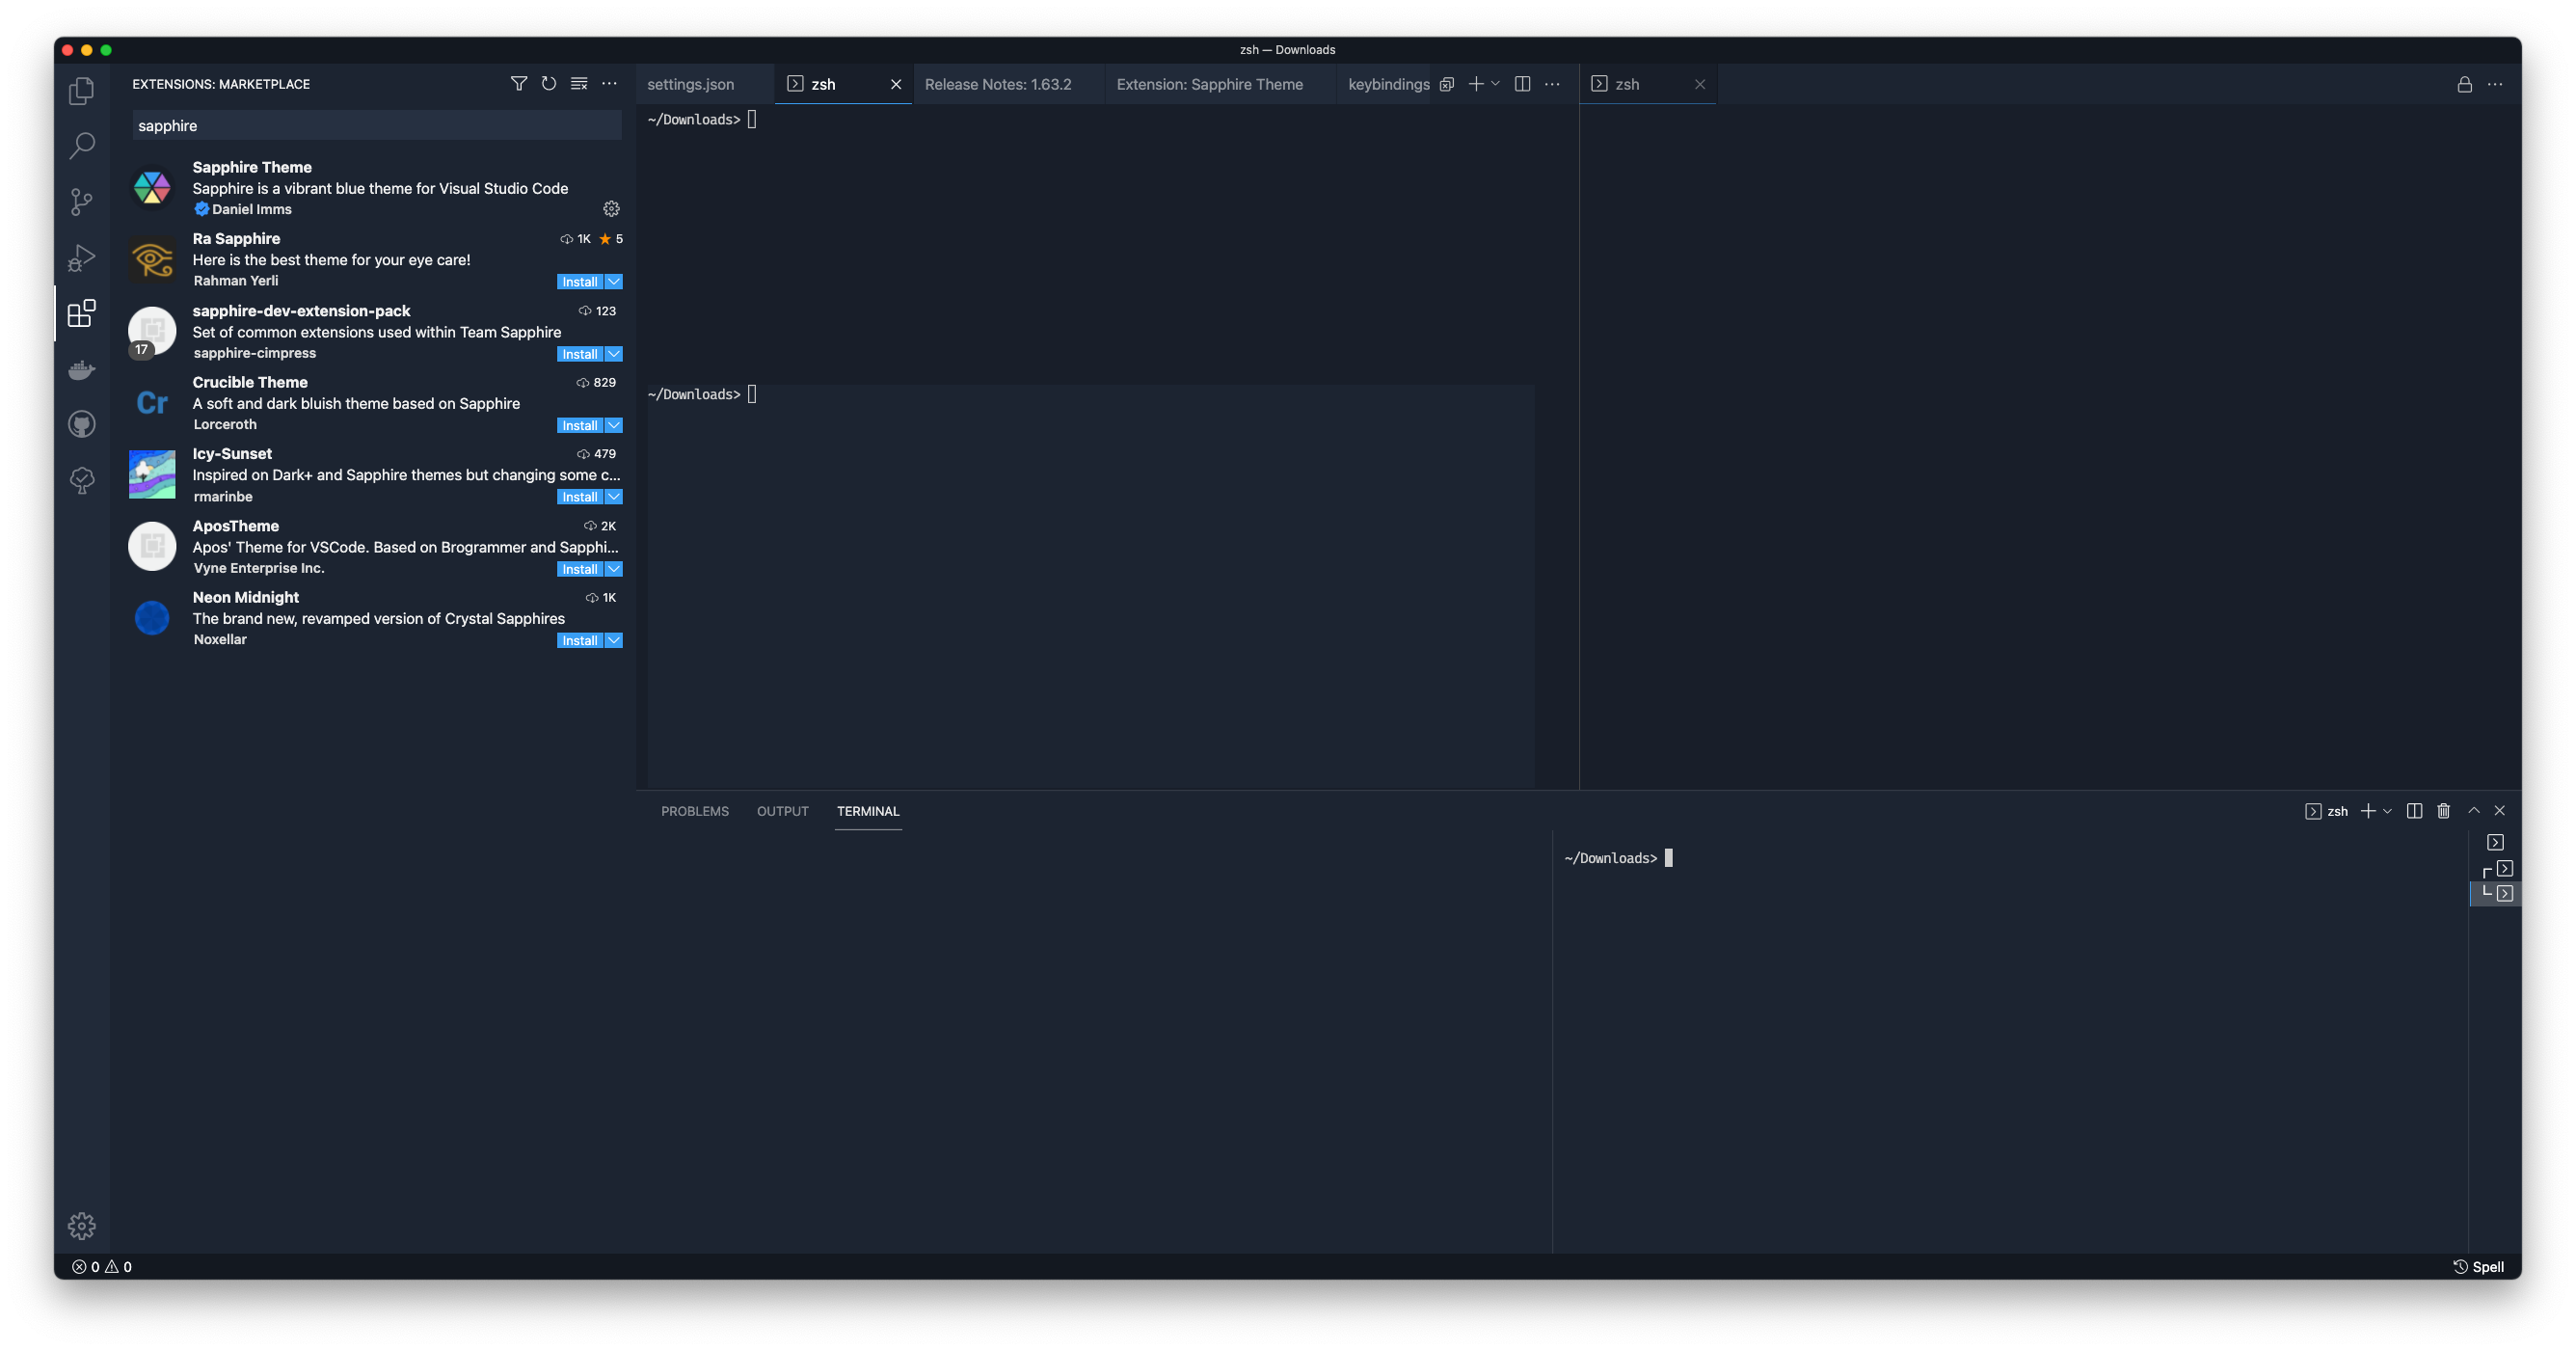Screen dimensions: 2576x1351
Task: Switch to the settings.json tab
Action: coord(691,84)
